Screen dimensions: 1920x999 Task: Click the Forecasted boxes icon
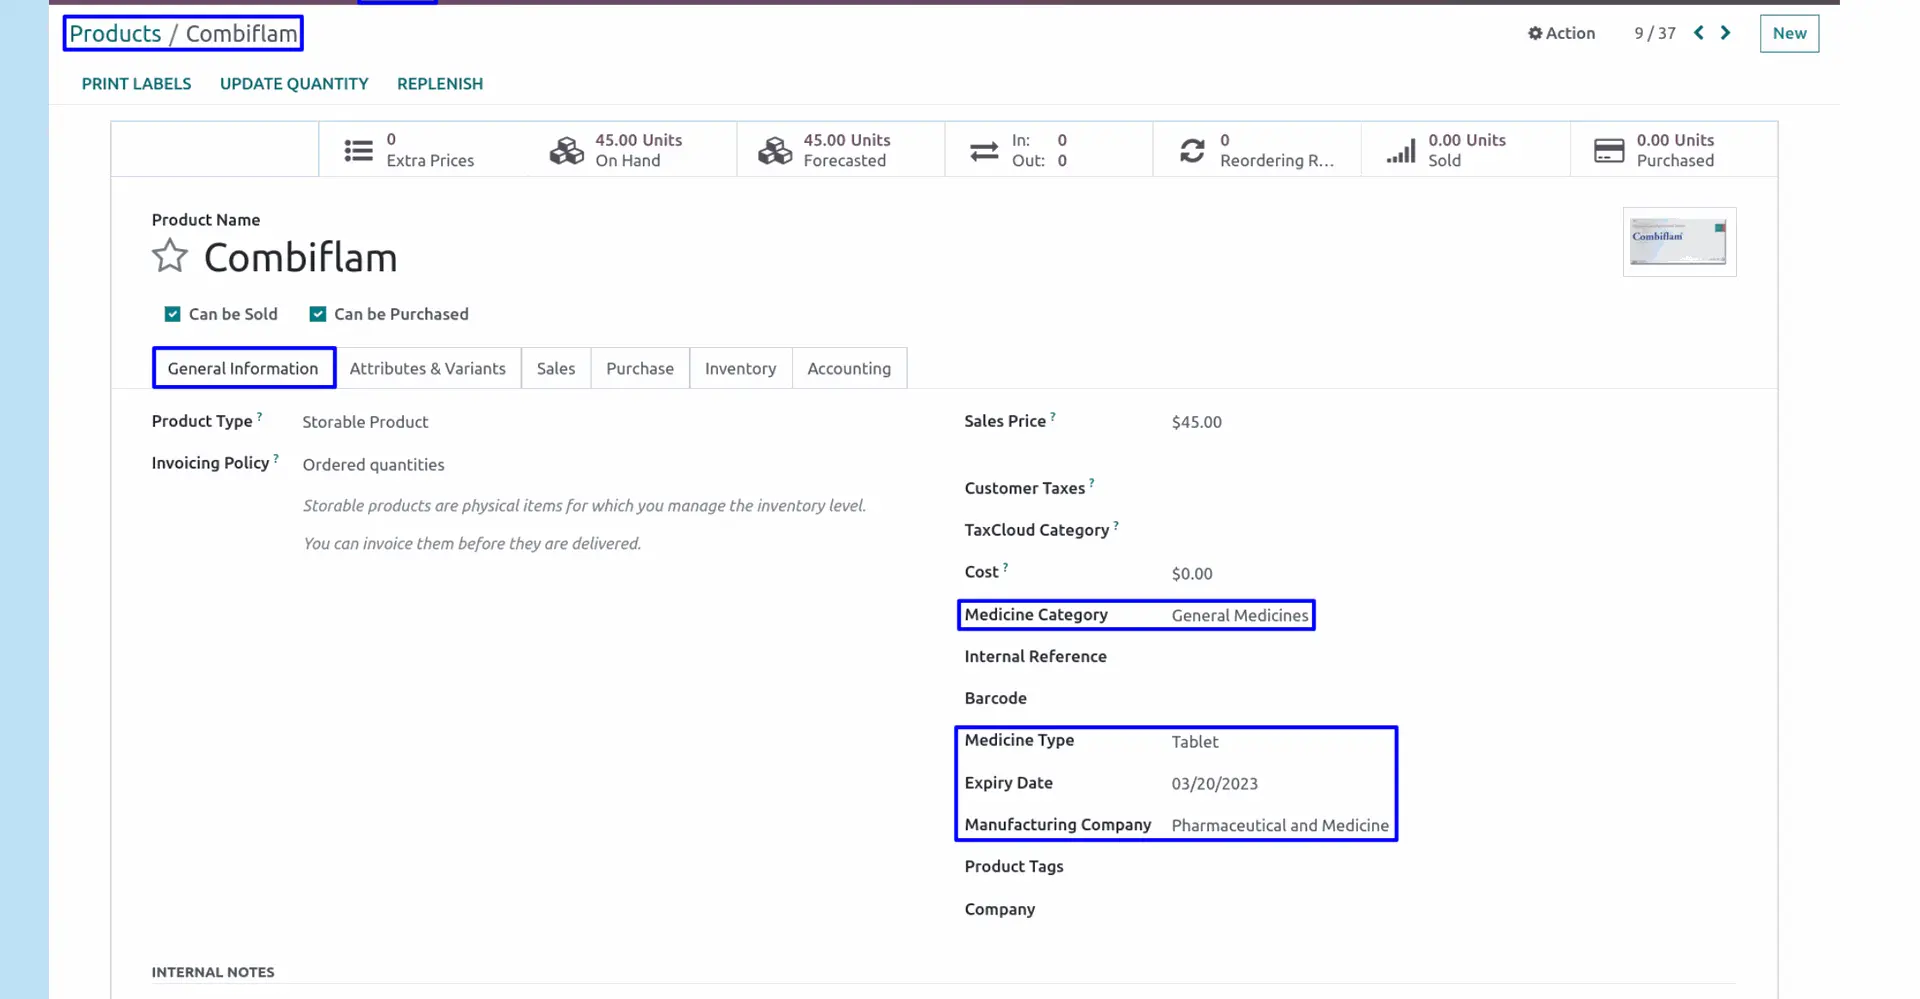(x=775, y=150)
